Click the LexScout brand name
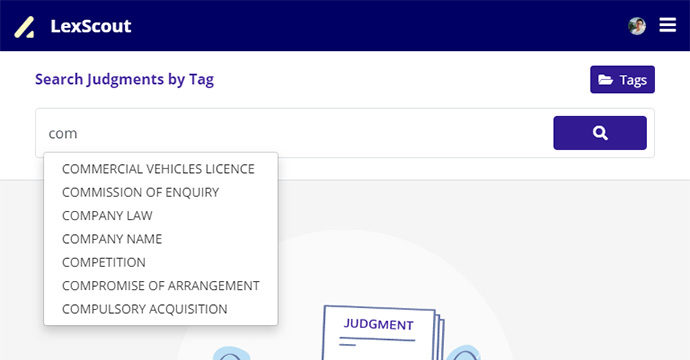The image size is (690, 360). pos(91,26)
